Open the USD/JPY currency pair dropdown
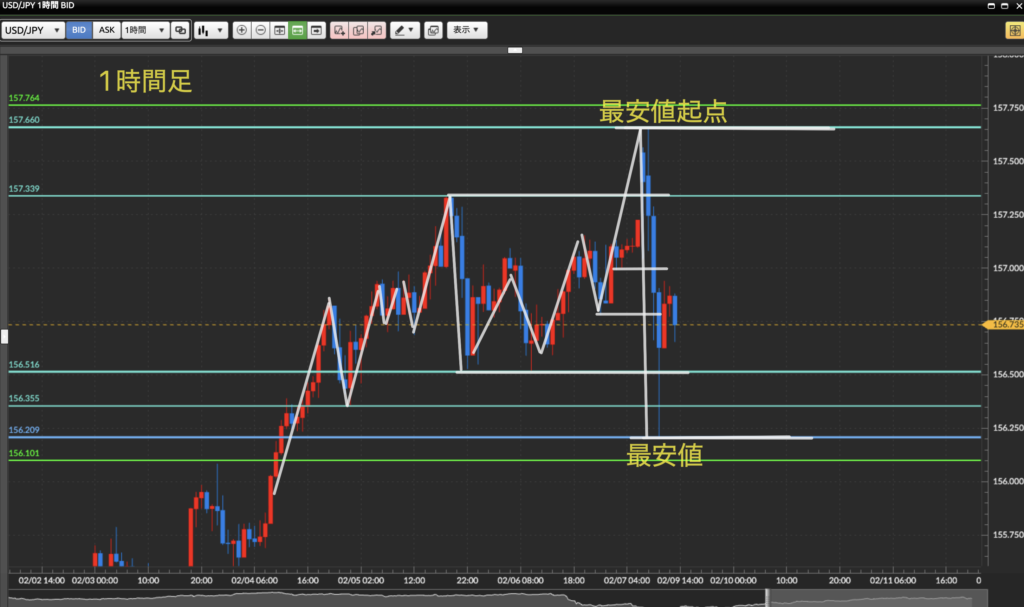The height and width of the screenshot is (607, 1024). [x=33, y=31]
